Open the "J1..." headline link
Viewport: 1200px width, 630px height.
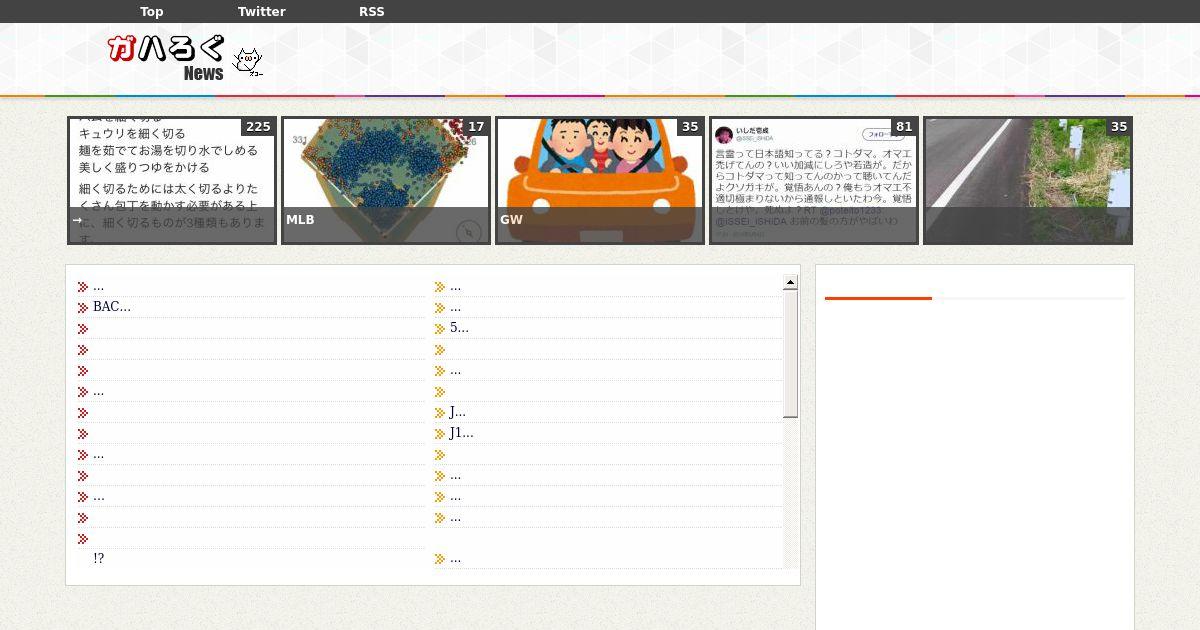pyautogui.click(x=462, y=433)
